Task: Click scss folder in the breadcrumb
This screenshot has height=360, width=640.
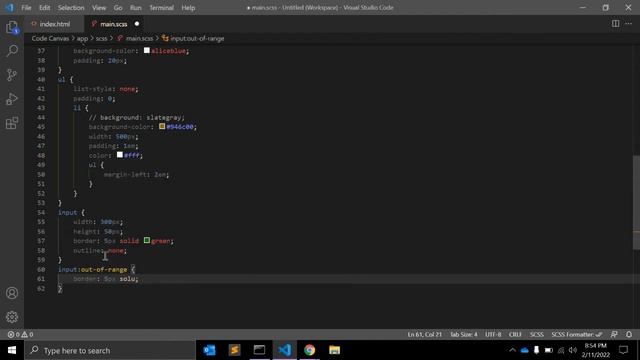Action: [x=101, y=38]
